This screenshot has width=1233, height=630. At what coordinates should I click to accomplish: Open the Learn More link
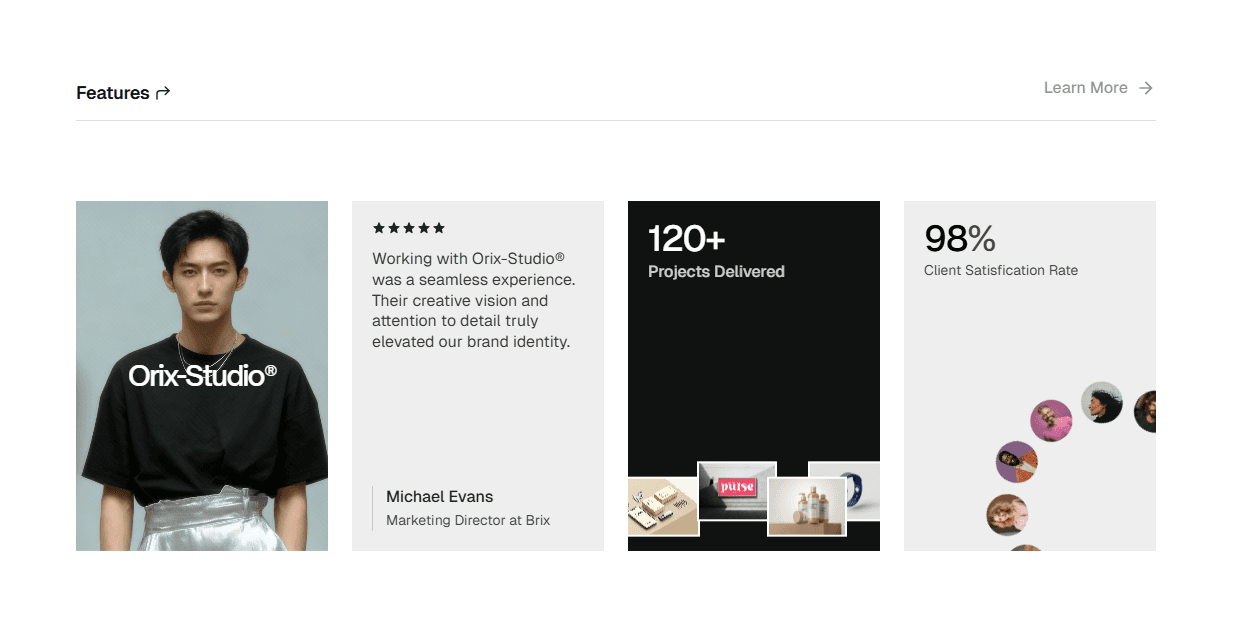pos(1098,88)
